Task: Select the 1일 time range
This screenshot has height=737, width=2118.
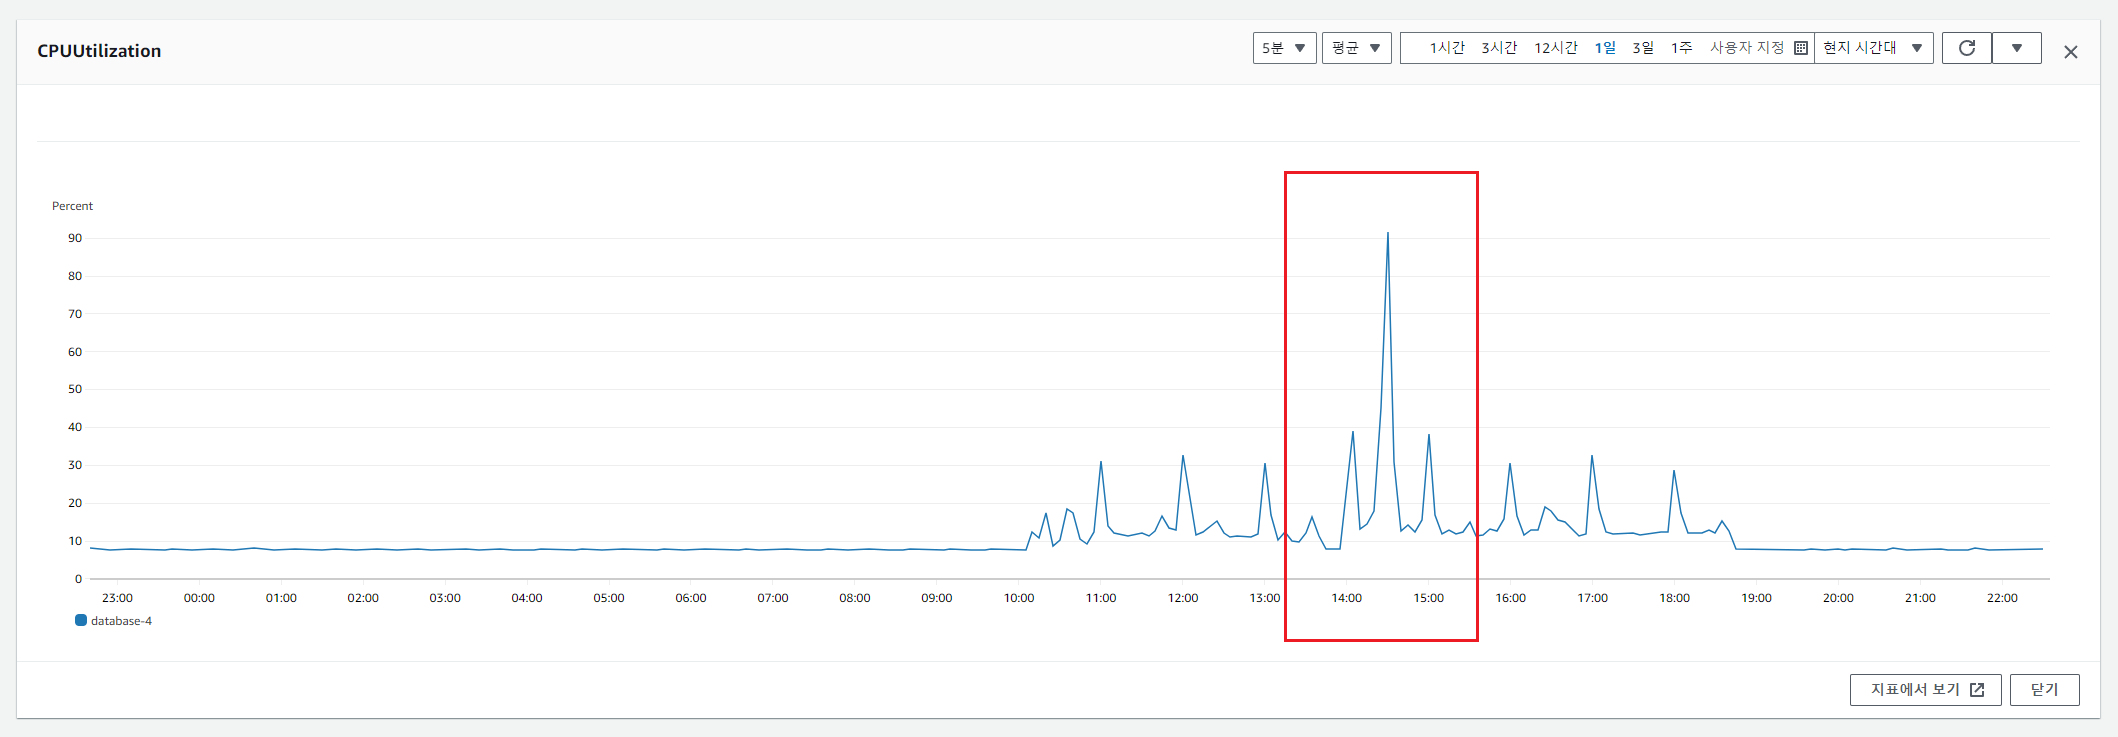Action: [x=1604, y=48]
